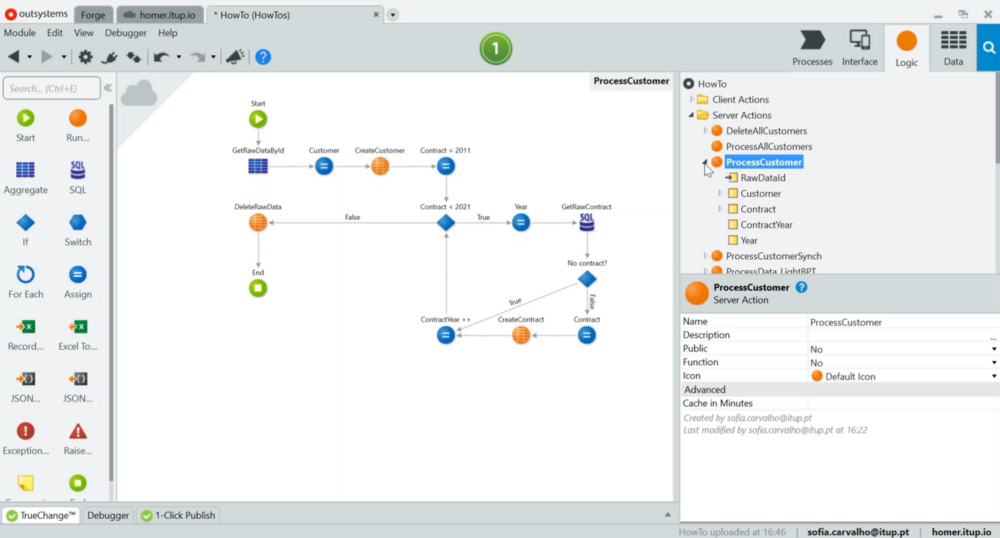Pick the Aggregate tool in toolbox

pos(26,178)
